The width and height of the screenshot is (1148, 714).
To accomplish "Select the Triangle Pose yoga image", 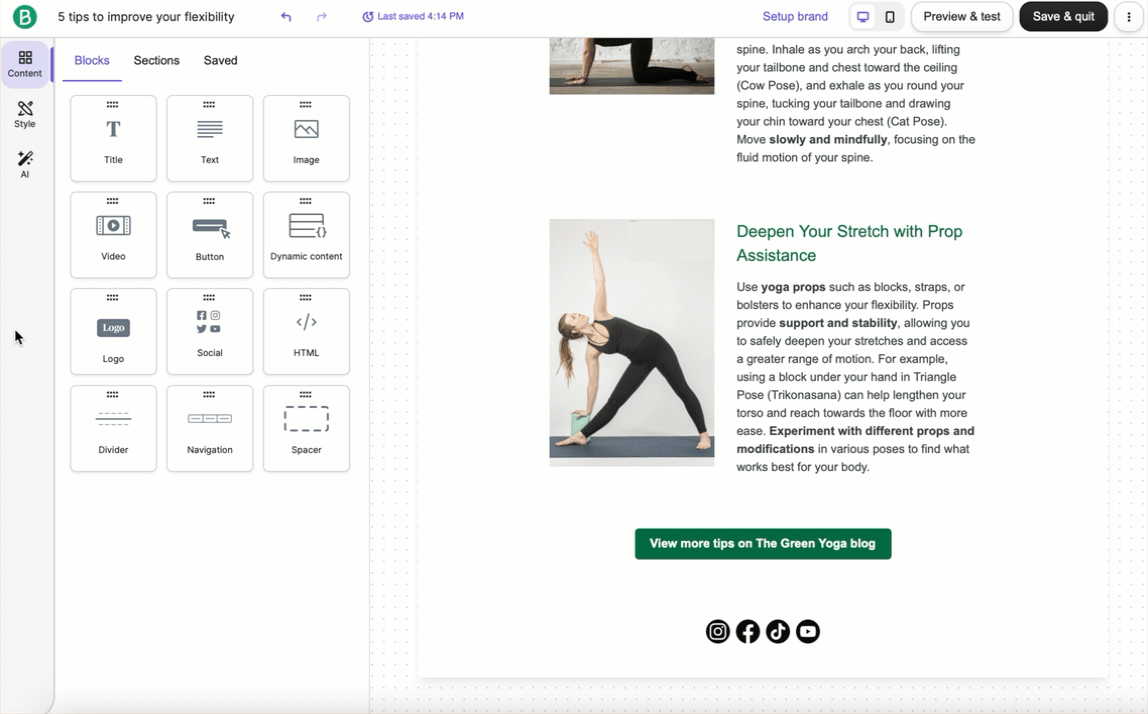I will (x=632, y=342).
